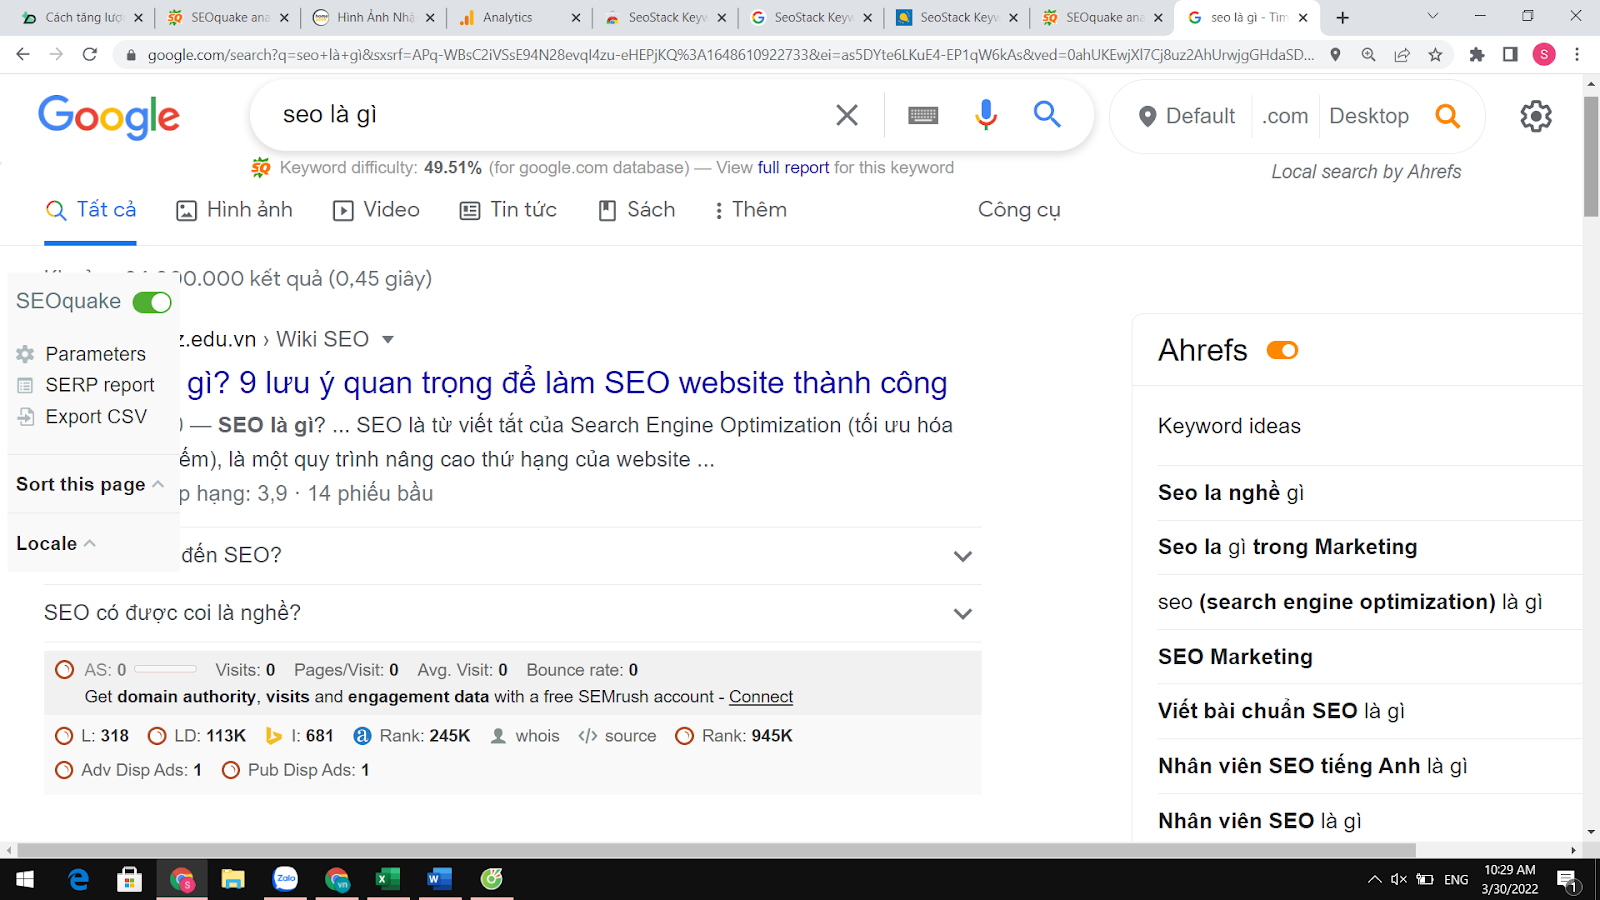Open the Zalo app in the taskbar
This screenshot has width=1600, height=900.
(x=286, y=879)
